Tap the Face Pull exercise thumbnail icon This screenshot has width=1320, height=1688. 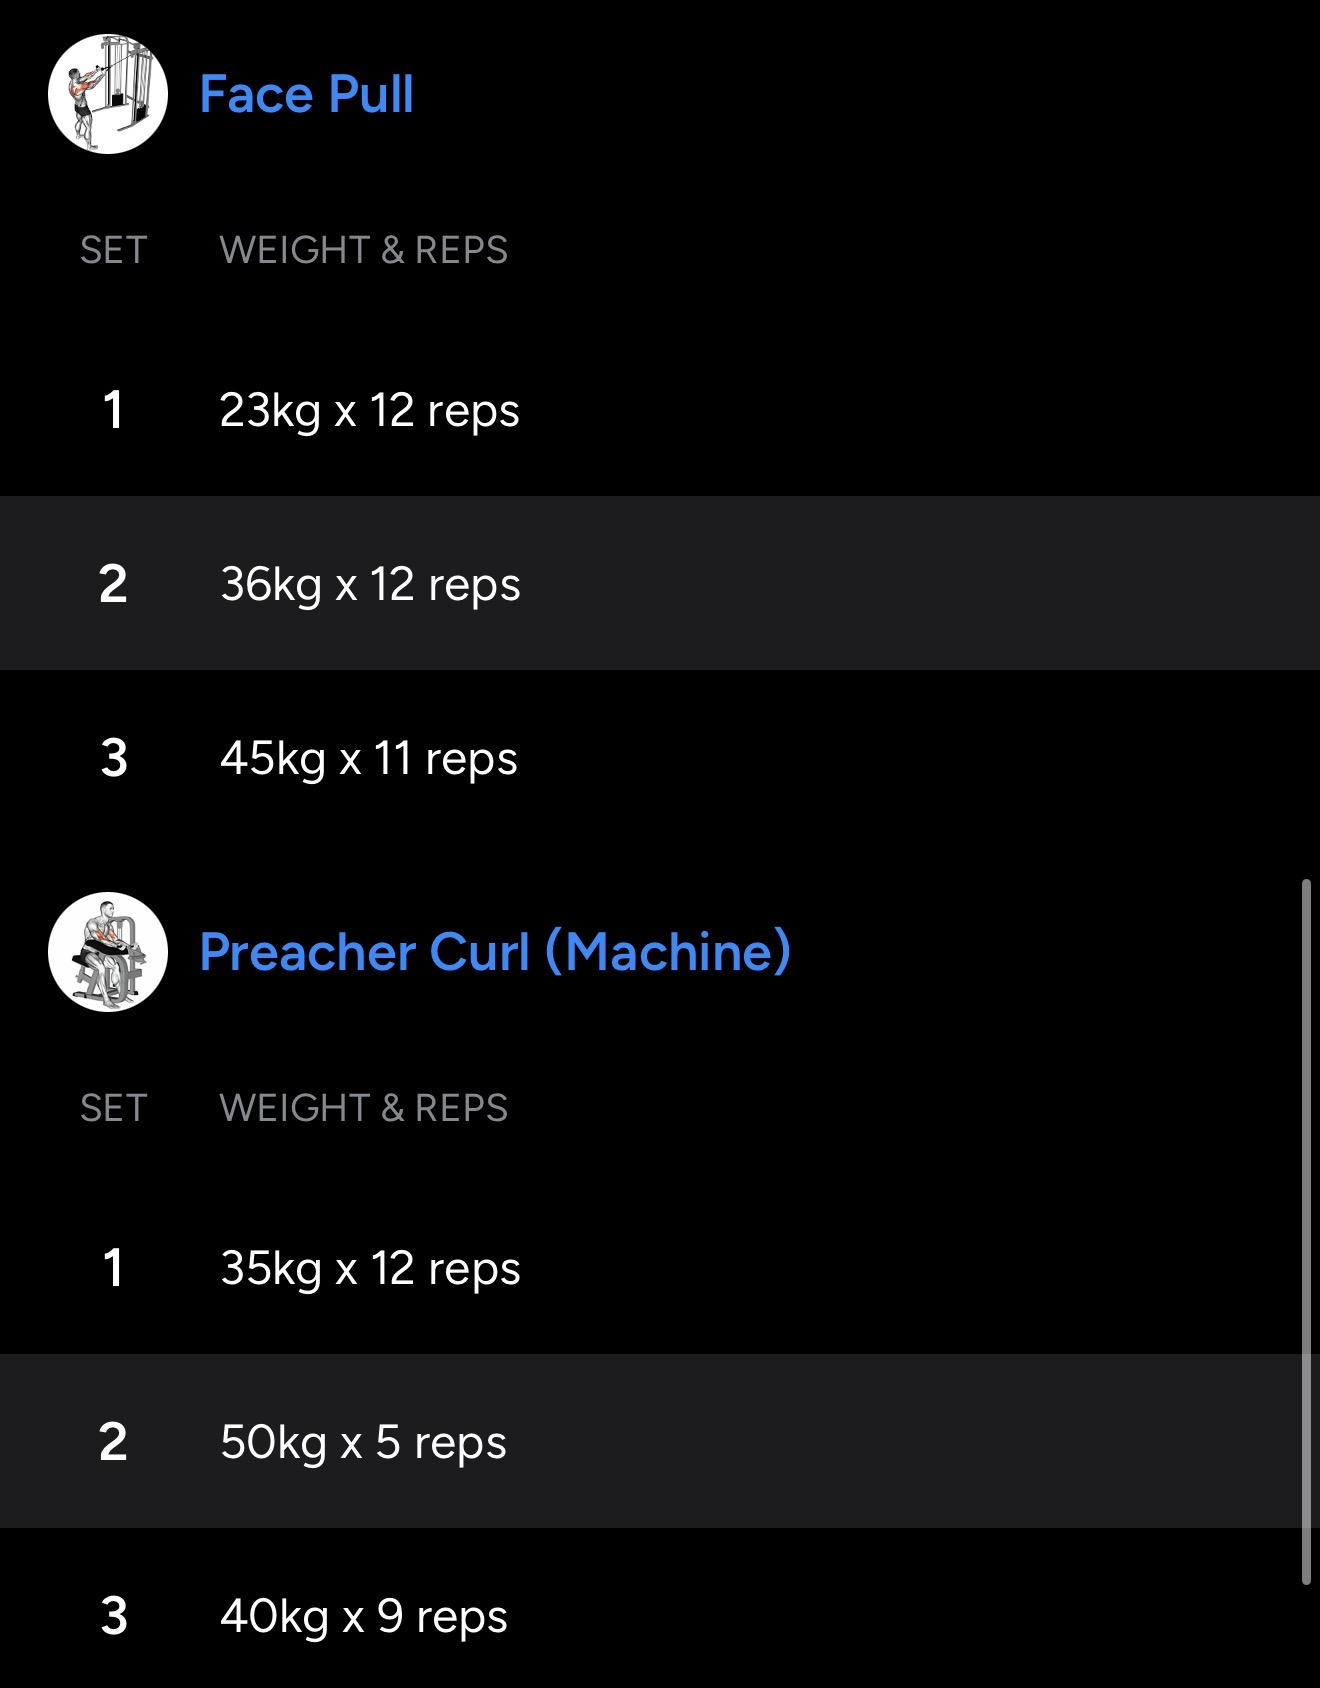click(x=108, y=94)
